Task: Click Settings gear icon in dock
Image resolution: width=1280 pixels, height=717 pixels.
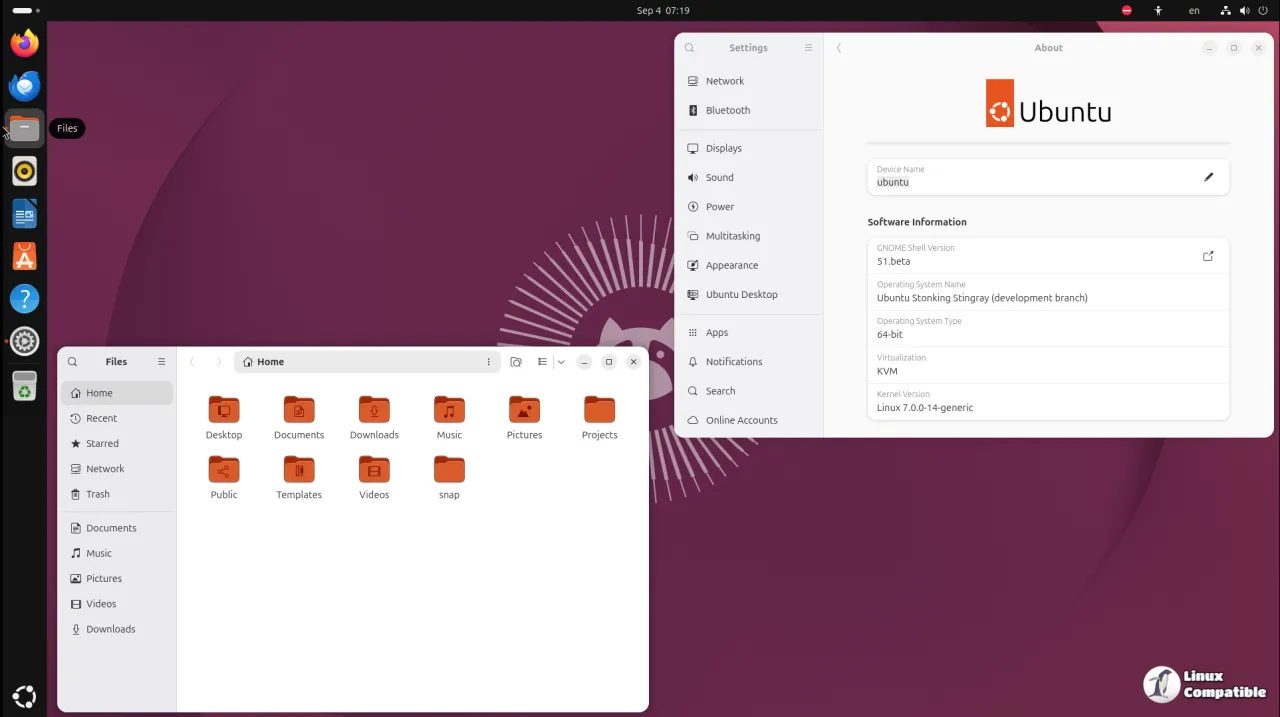Action: click(x=24, y=341)
